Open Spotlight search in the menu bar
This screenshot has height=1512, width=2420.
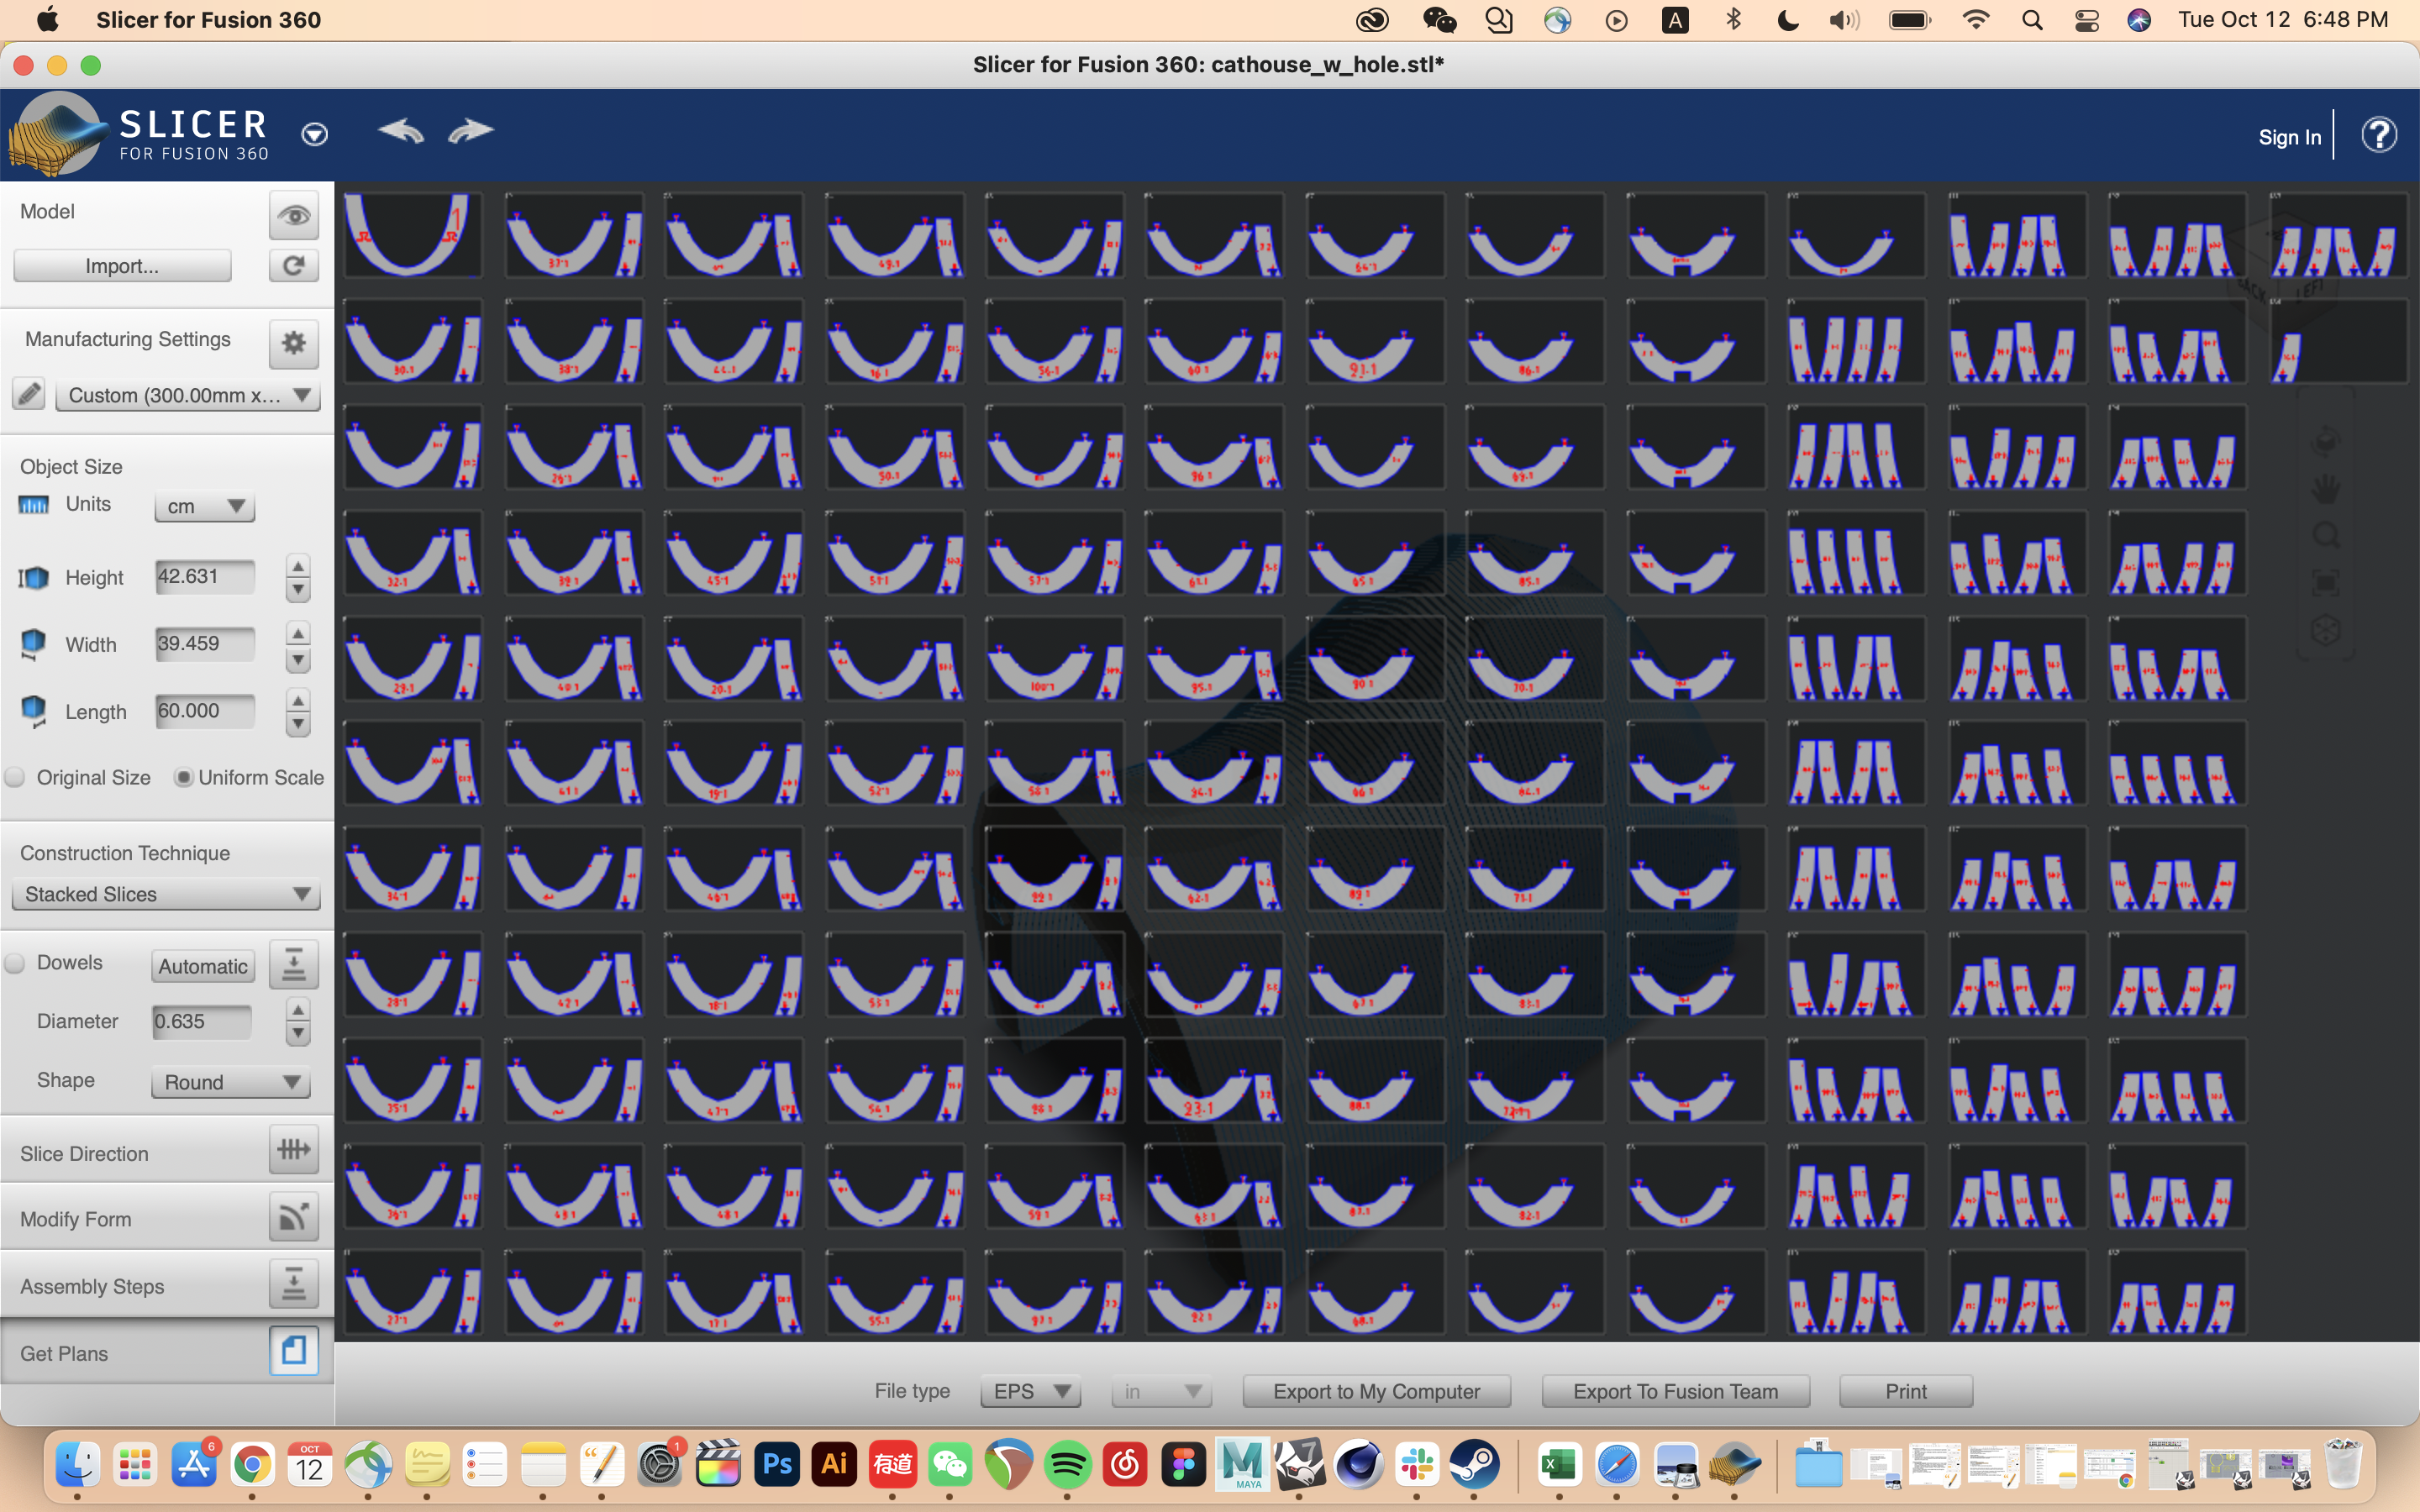pyautogui.click(x=2032, y=20)
